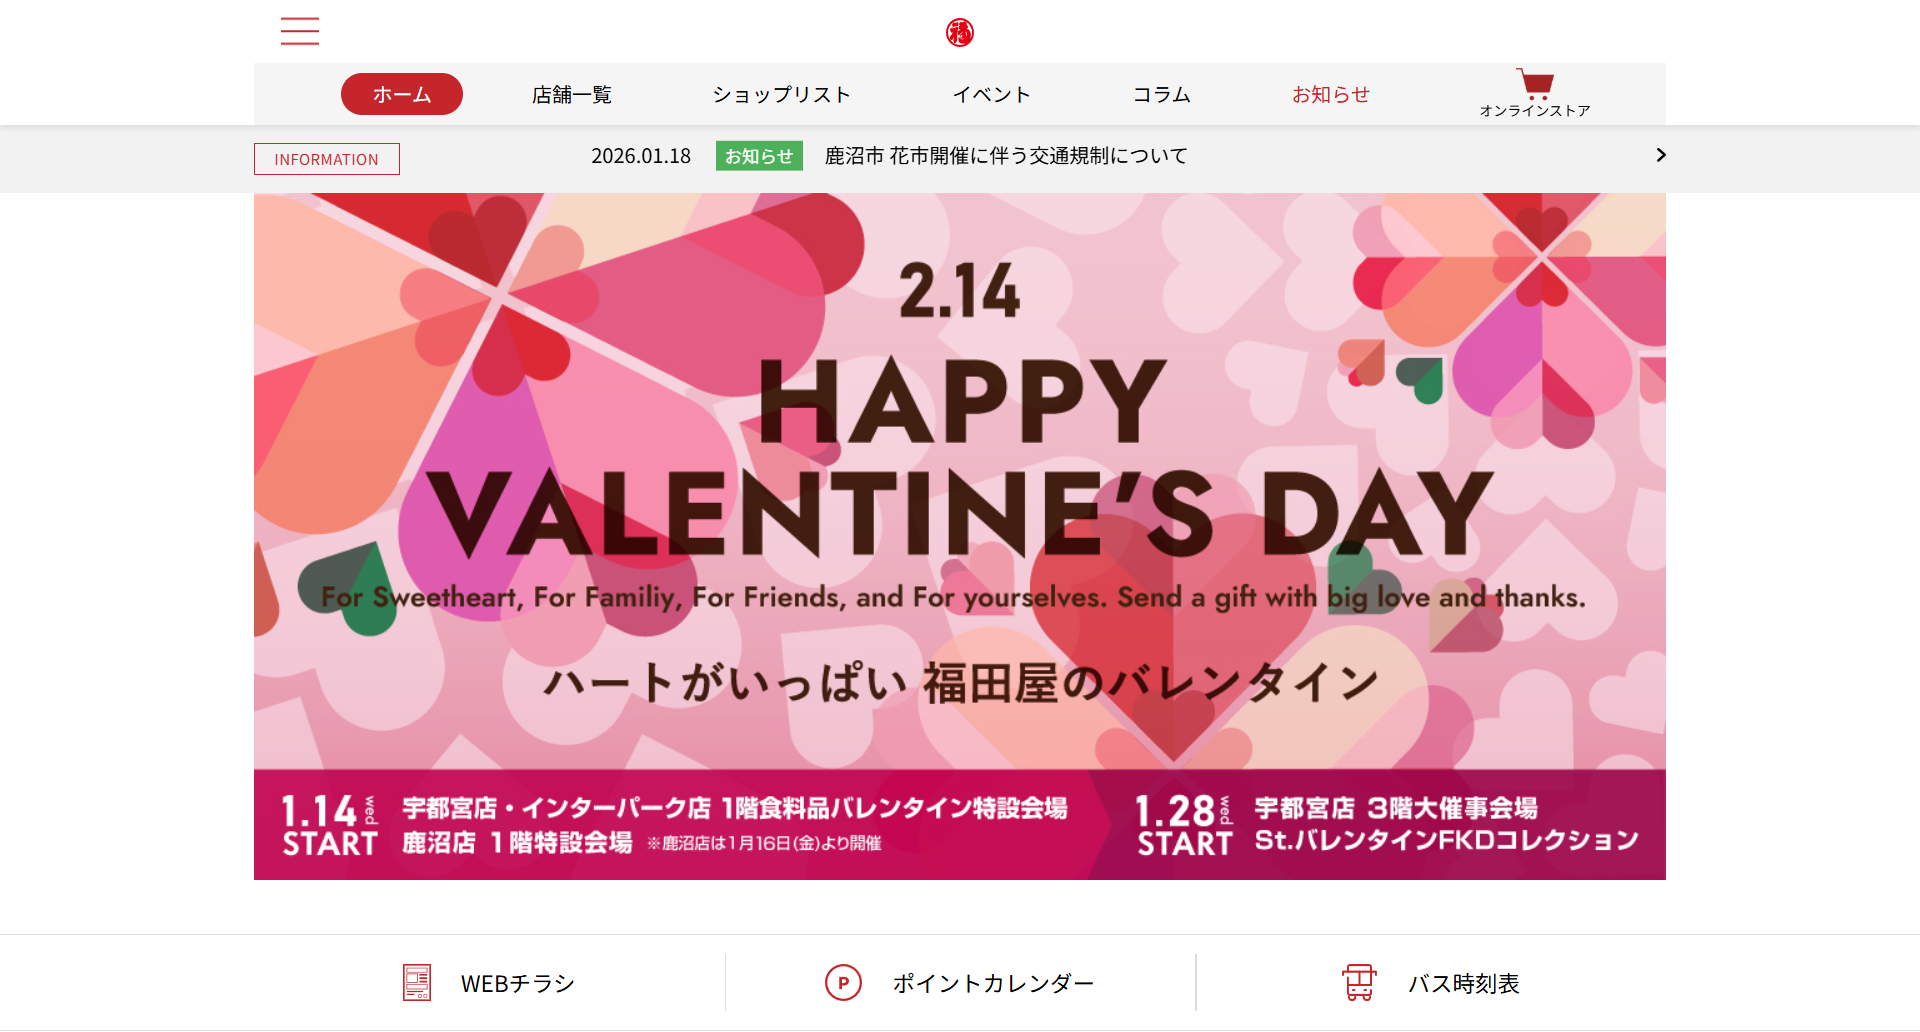Open the コラム section
The height and width of the screenshot is (1032, 1920).
(1161, 94)
